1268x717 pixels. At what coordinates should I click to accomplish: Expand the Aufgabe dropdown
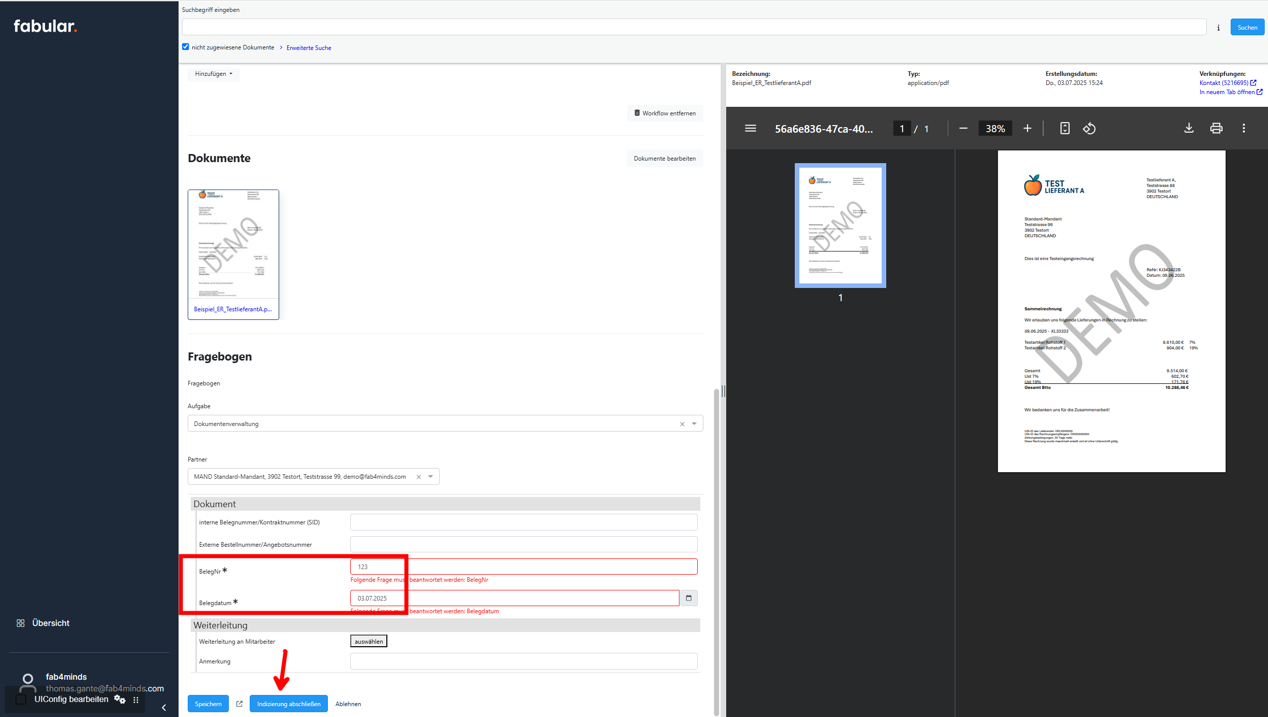coord(694,424)
